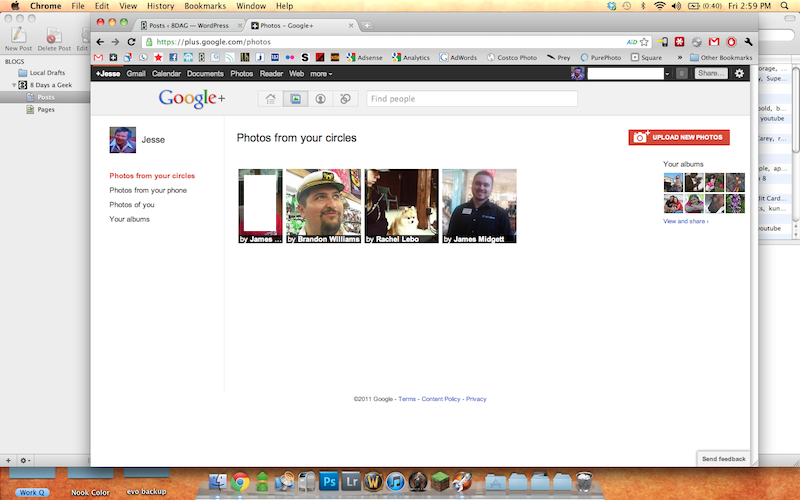Launch Lightroom from the dock

(x=351, y=481)
